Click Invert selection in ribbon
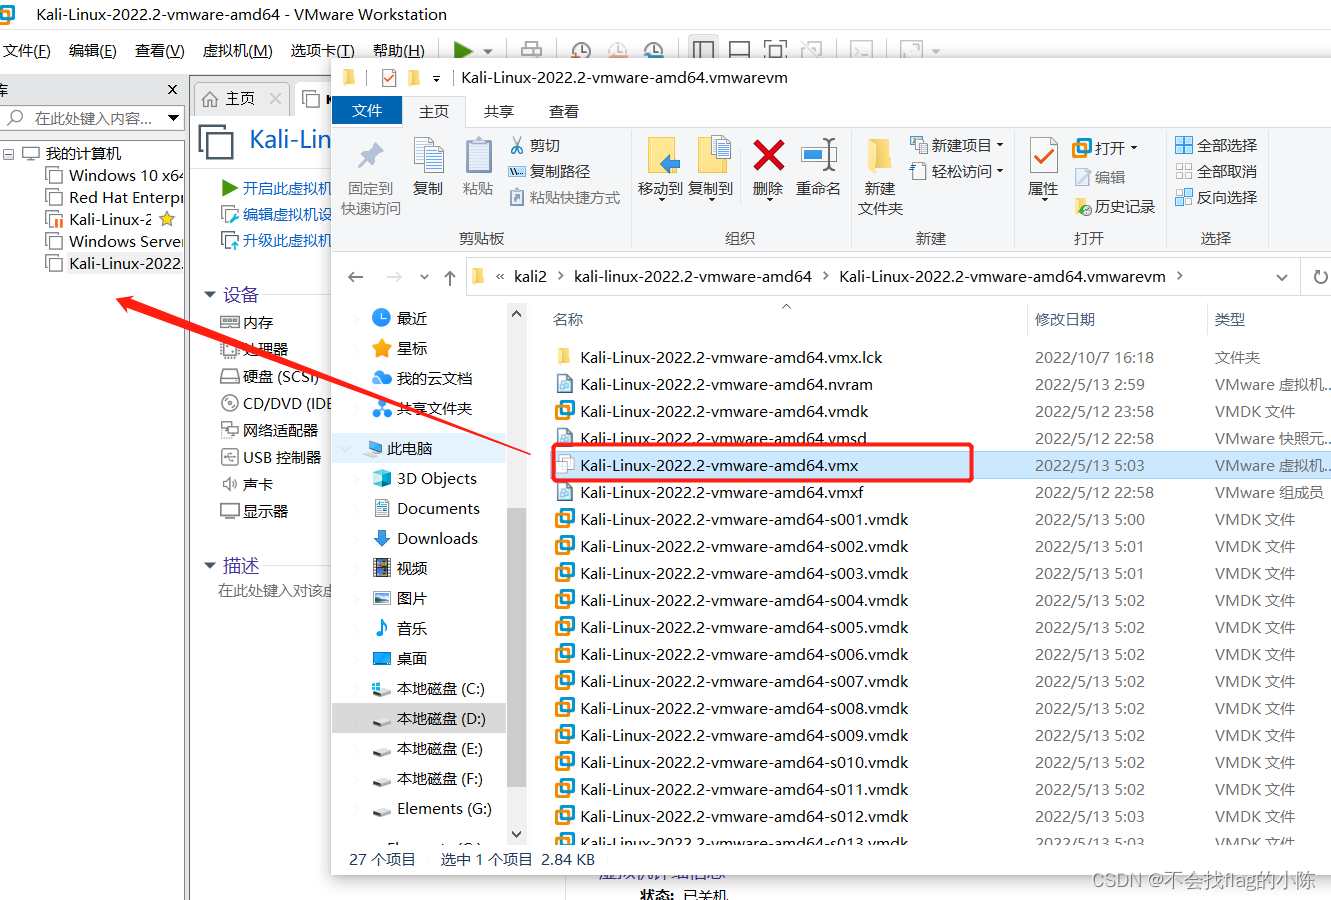 tap(1217, 198)
